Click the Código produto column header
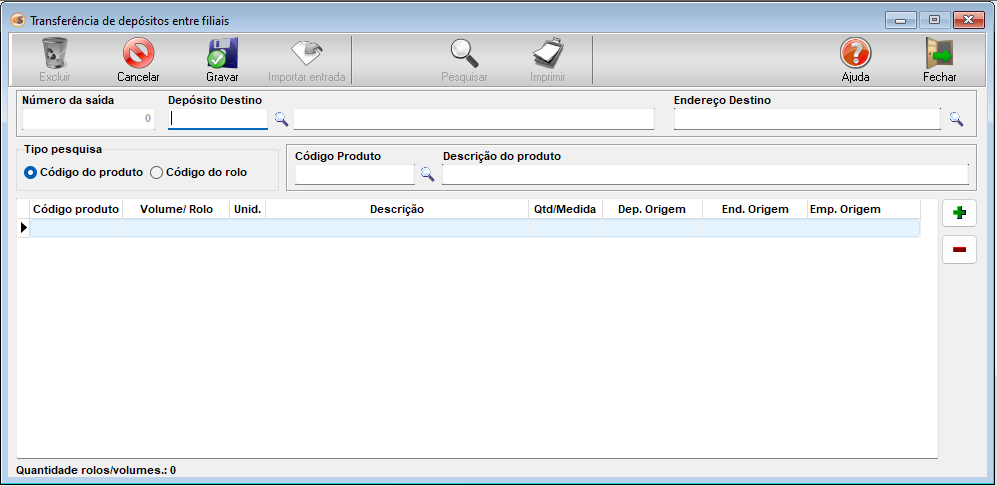The width and height of the screenshot is (997, 486). (76, 209)
